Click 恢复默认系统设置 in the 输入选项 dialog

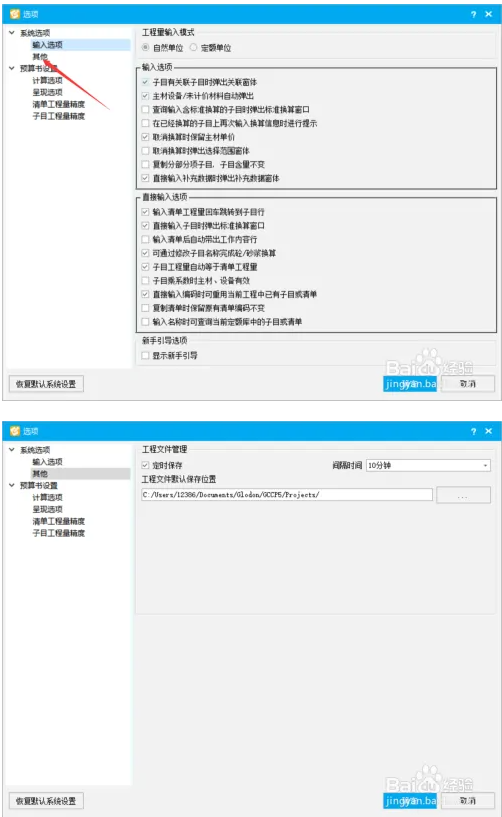pyautogui.click(x=46, y=384)
